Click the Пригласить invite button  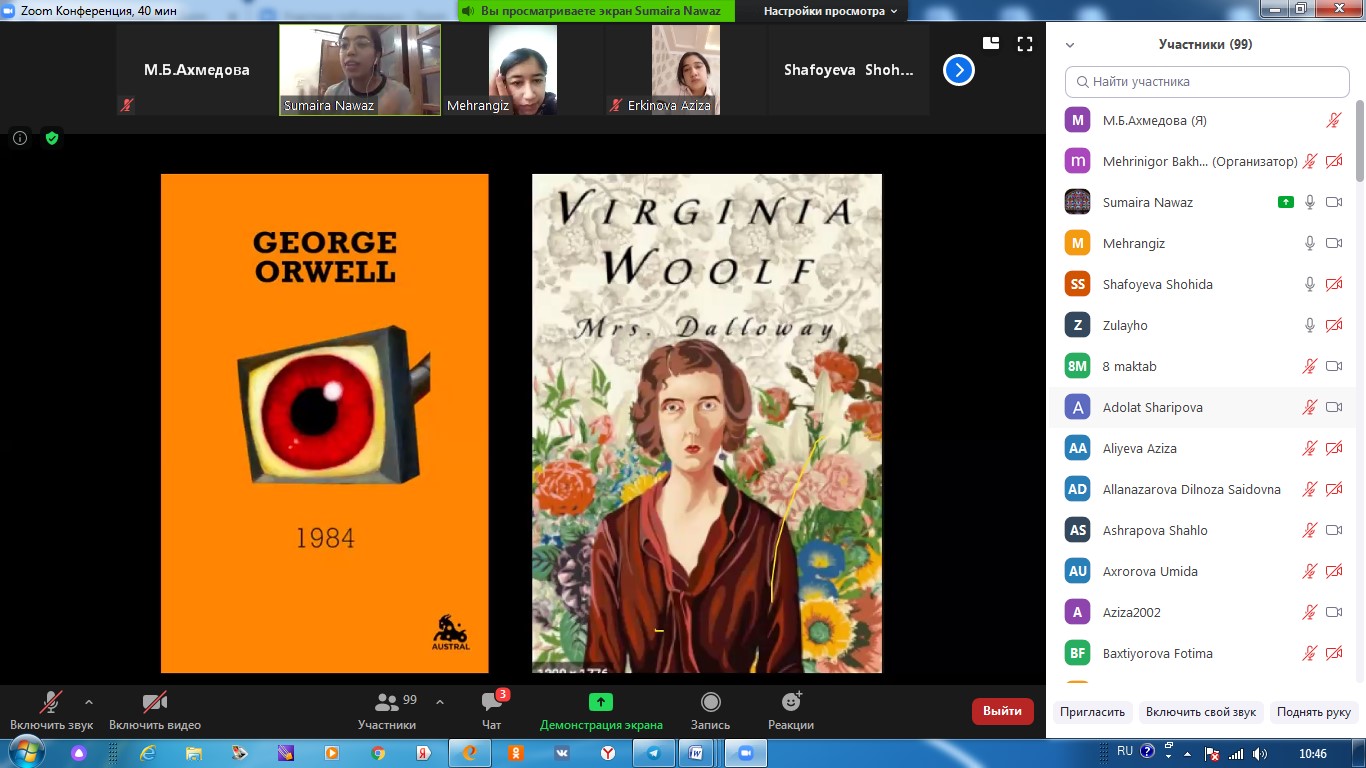[x=1093, y=712]
